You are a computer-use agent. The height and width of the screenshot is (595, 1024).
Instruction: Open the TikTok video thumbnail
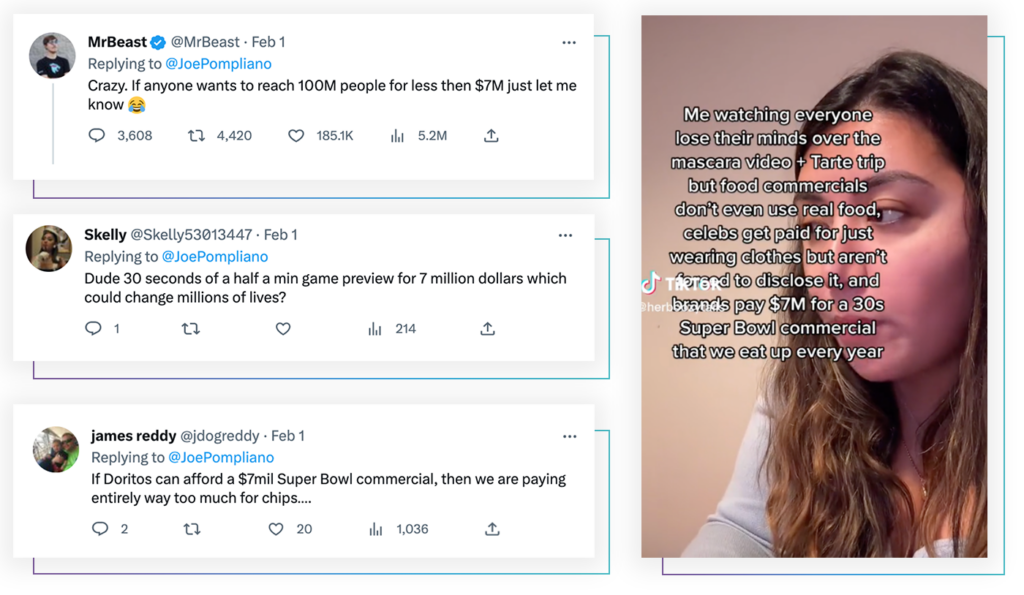pyautogui.click(x=814, y=286)
